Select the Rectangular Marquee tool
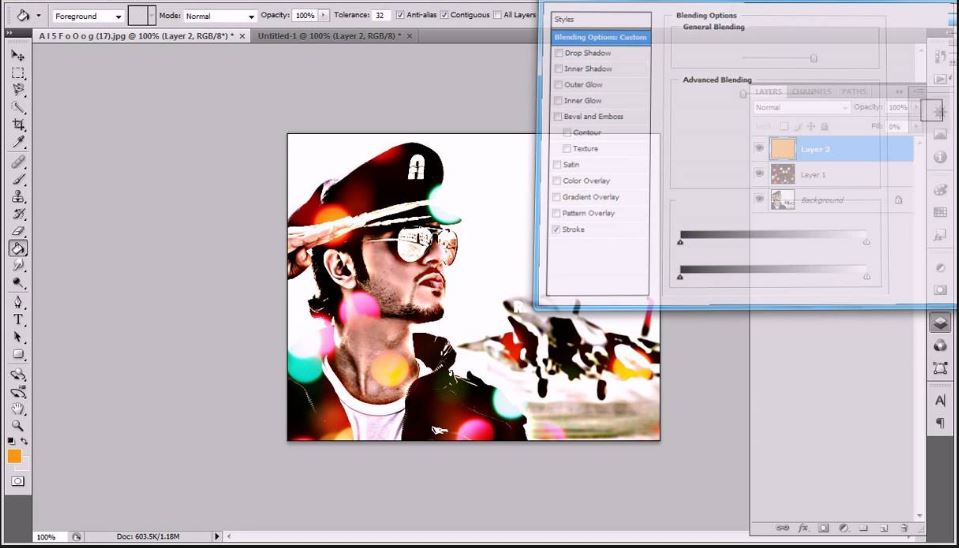The height and width of the screenshot is (548, 959). 18,73
